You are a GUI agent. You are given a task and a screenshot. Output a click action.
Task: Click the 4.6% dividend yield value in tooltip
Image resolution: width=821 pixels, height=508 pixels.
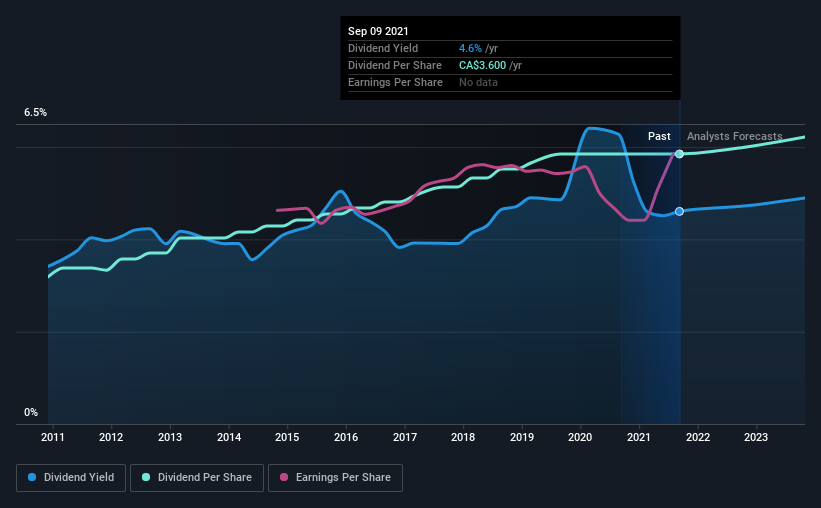pos(470,48)
